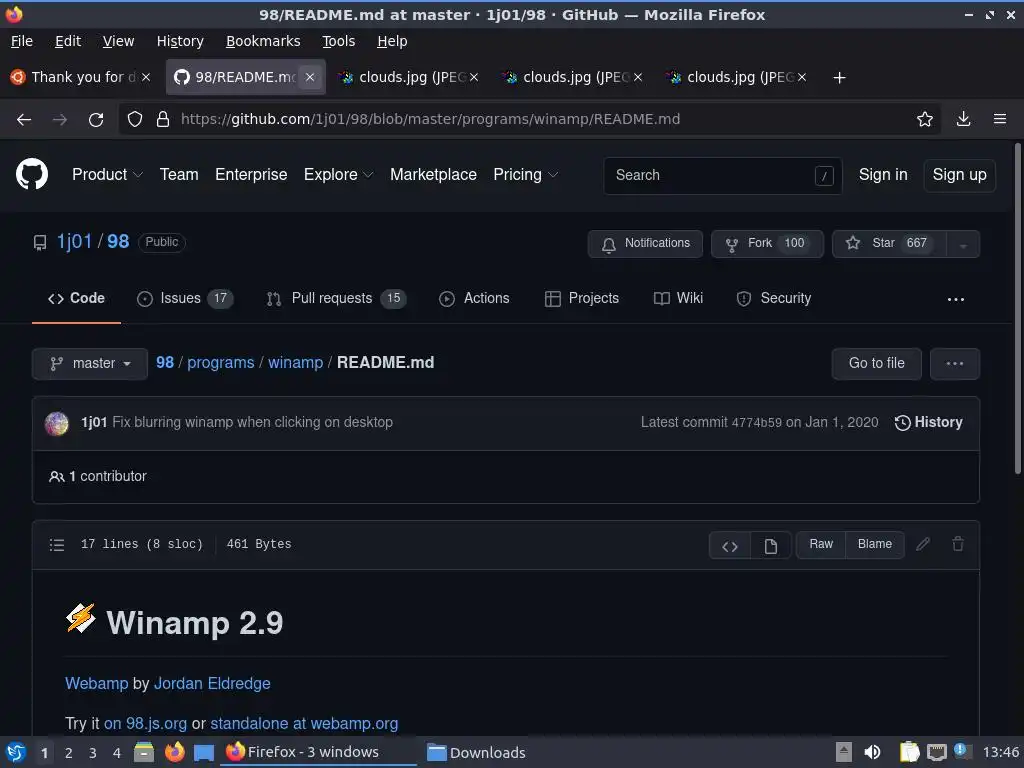
Task: Open Firefox downloads arrow icon
Action: [x=963, y=119]
